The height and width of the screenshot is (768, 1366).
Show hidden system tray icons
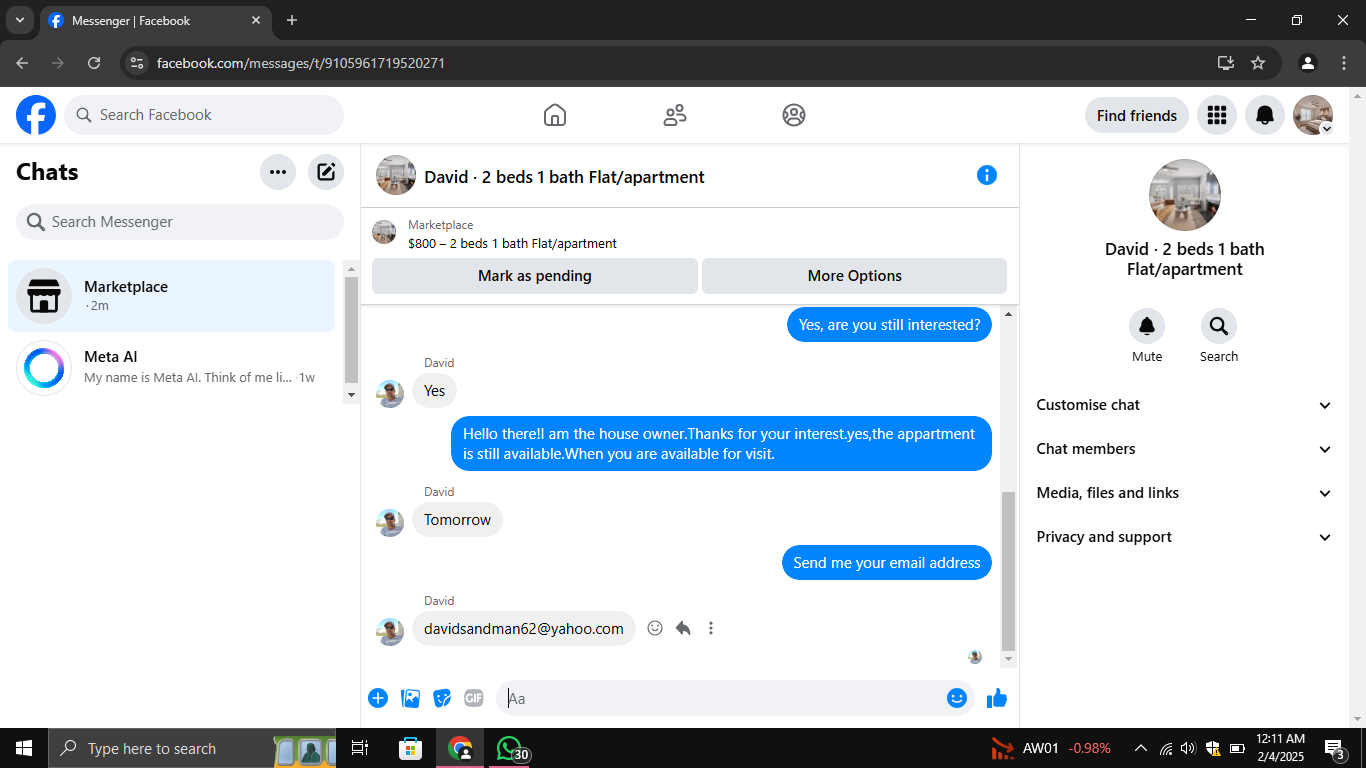1140,748
